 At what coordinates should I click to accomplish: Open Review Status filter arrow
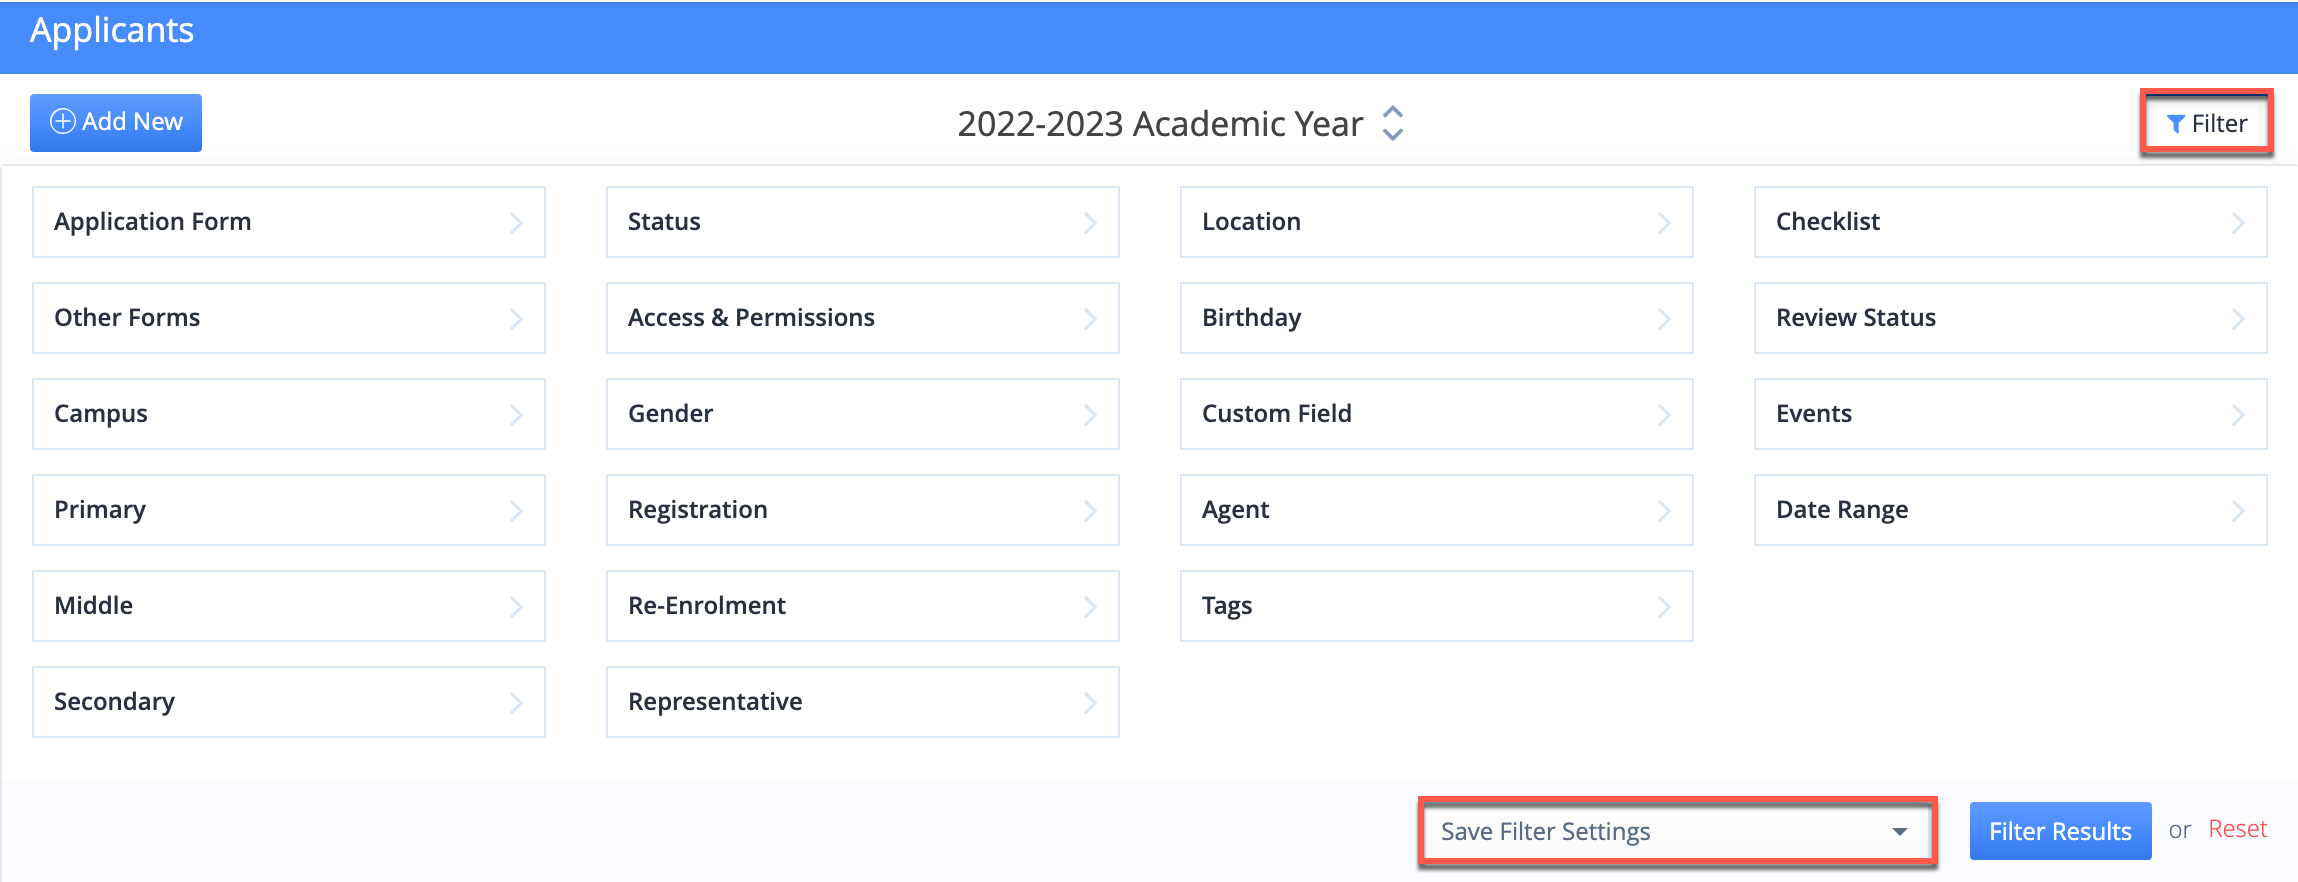(2237, 319)
